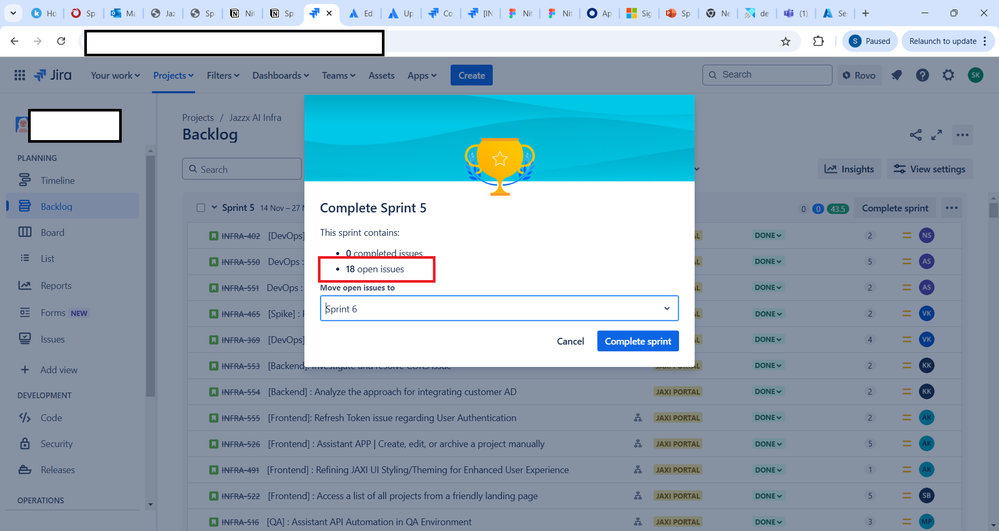The height and width of the screenshot is (531, 999).
Task: Open the SK profile avatar
Action: pyautogui.click(x=975, y=75)
